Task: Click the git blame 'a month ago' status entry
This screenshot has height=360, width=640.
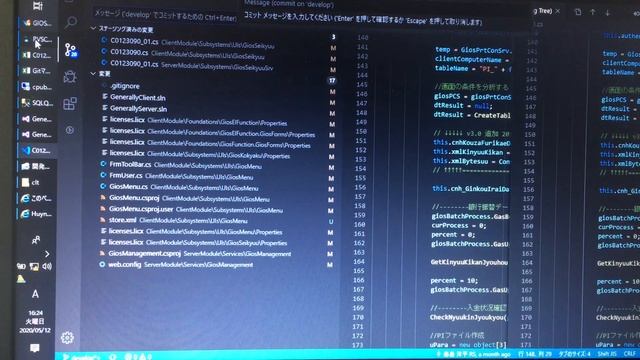Action: 473,354
